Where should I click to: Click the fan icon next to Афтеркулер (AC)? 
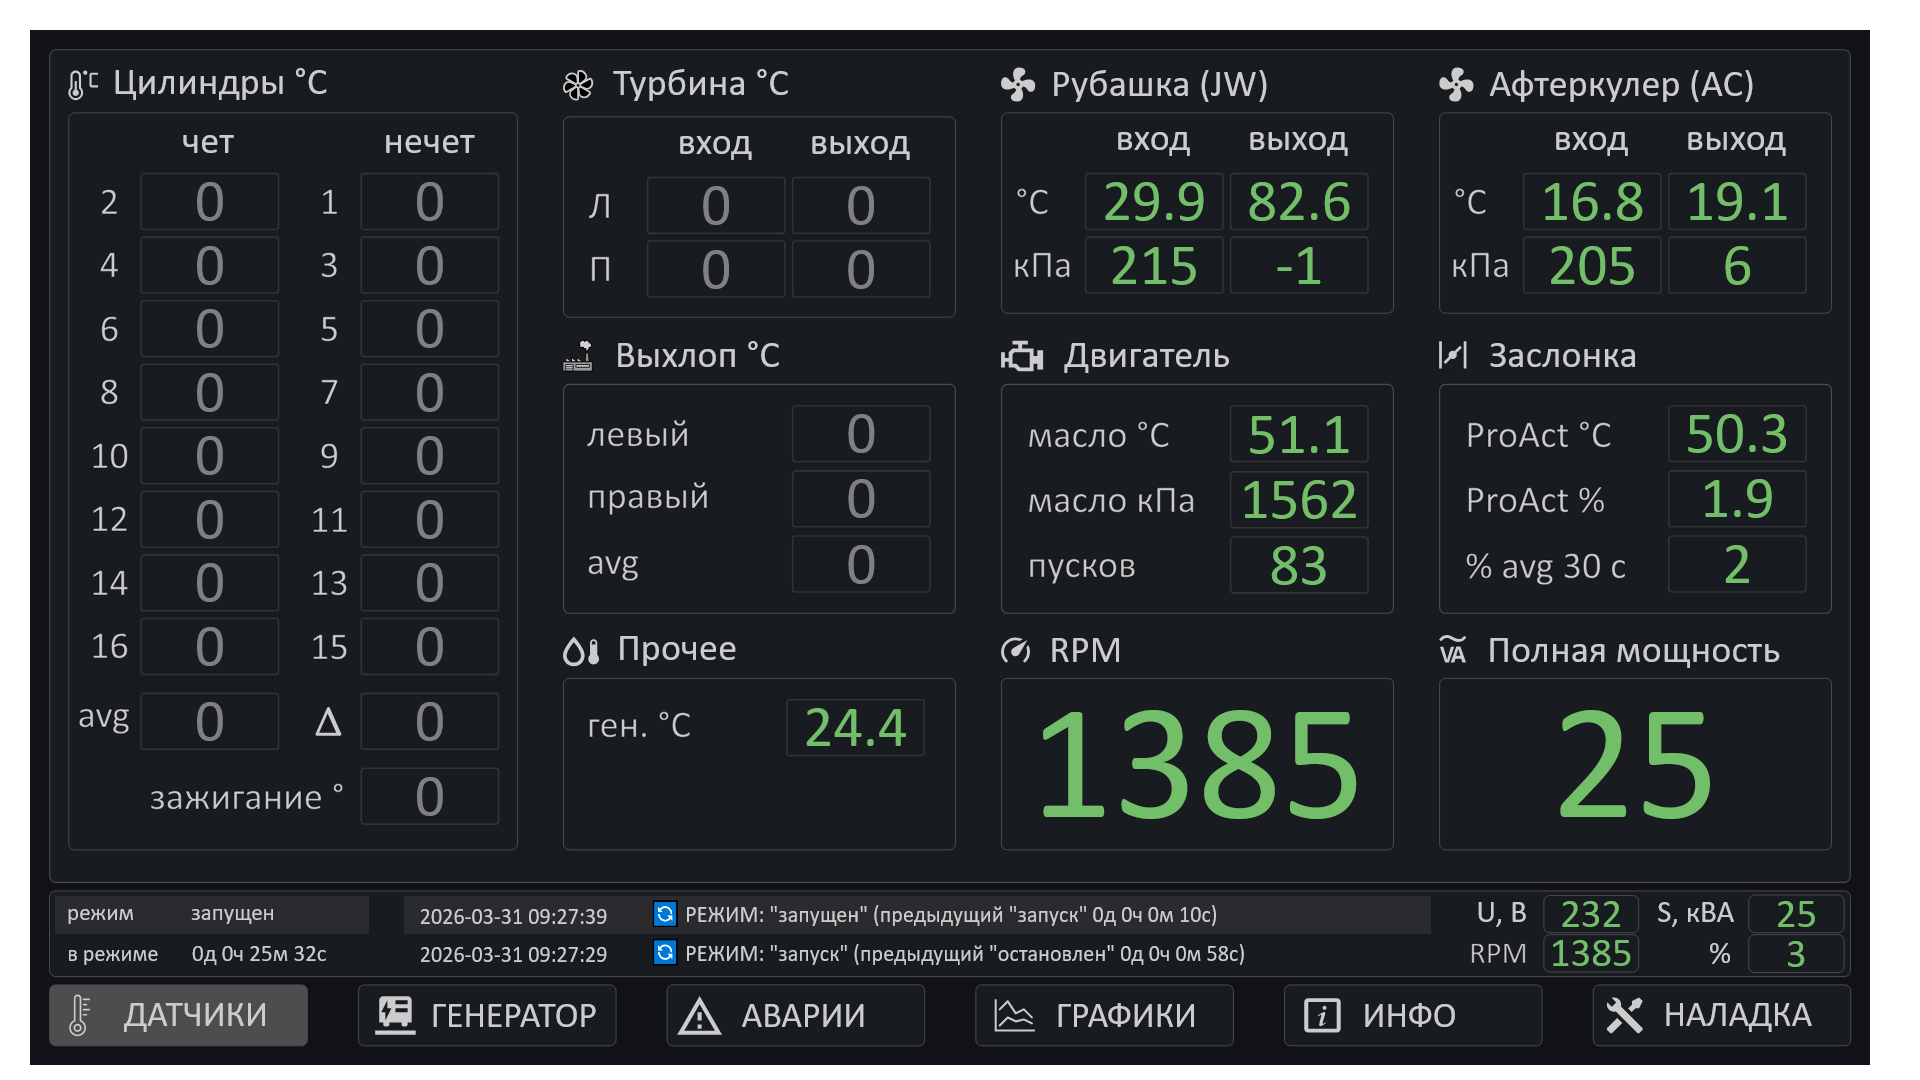click(x=1456, y=85)
